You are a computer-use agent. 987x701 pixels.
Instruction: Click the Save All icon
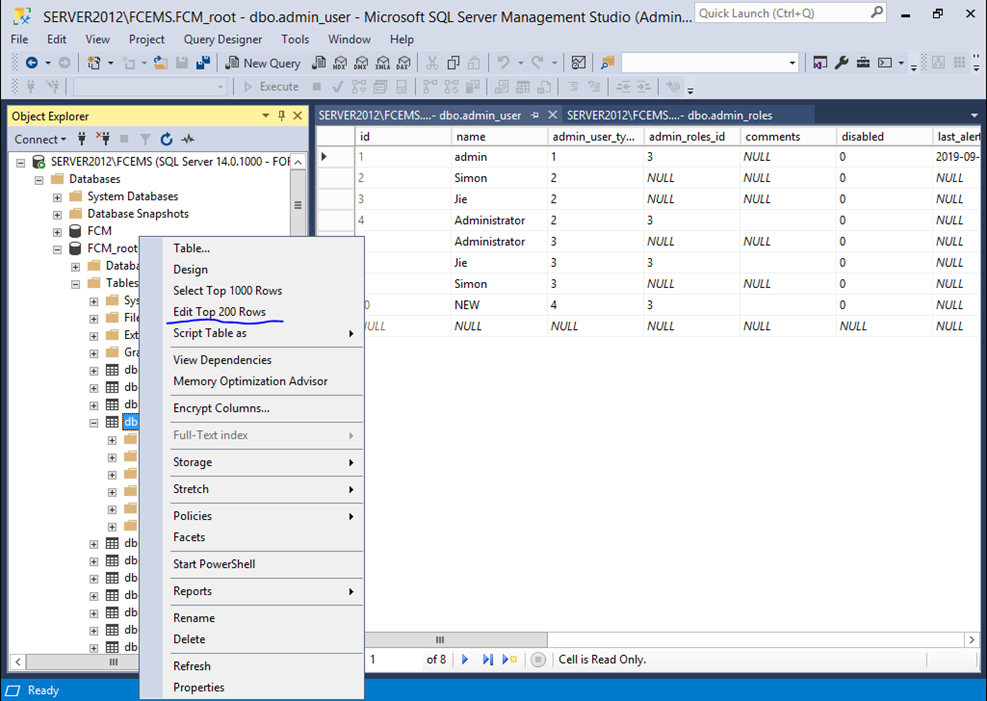point(202,62)
